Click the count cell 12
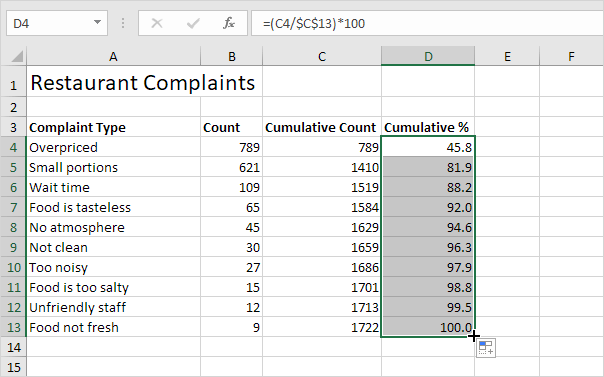This screenshot has height=377, width=604. click(232, 307)
